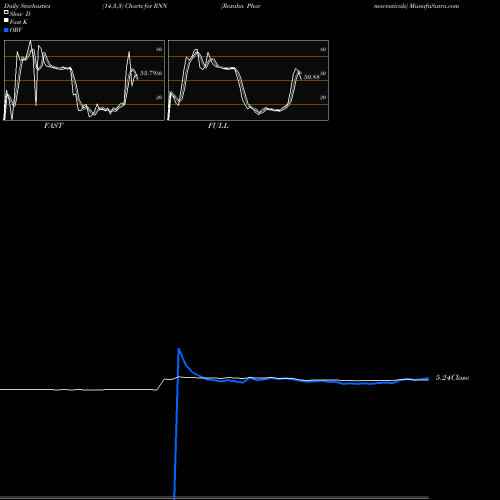Click the OBV spike peak on the chart

click(x=179, y=349)
